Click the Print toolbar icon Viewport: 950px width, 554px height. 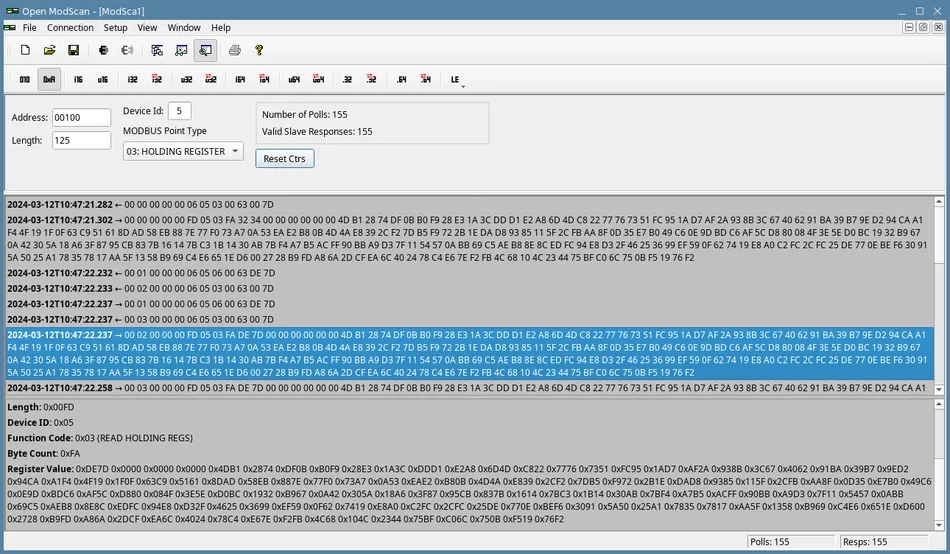pos(235,50)
